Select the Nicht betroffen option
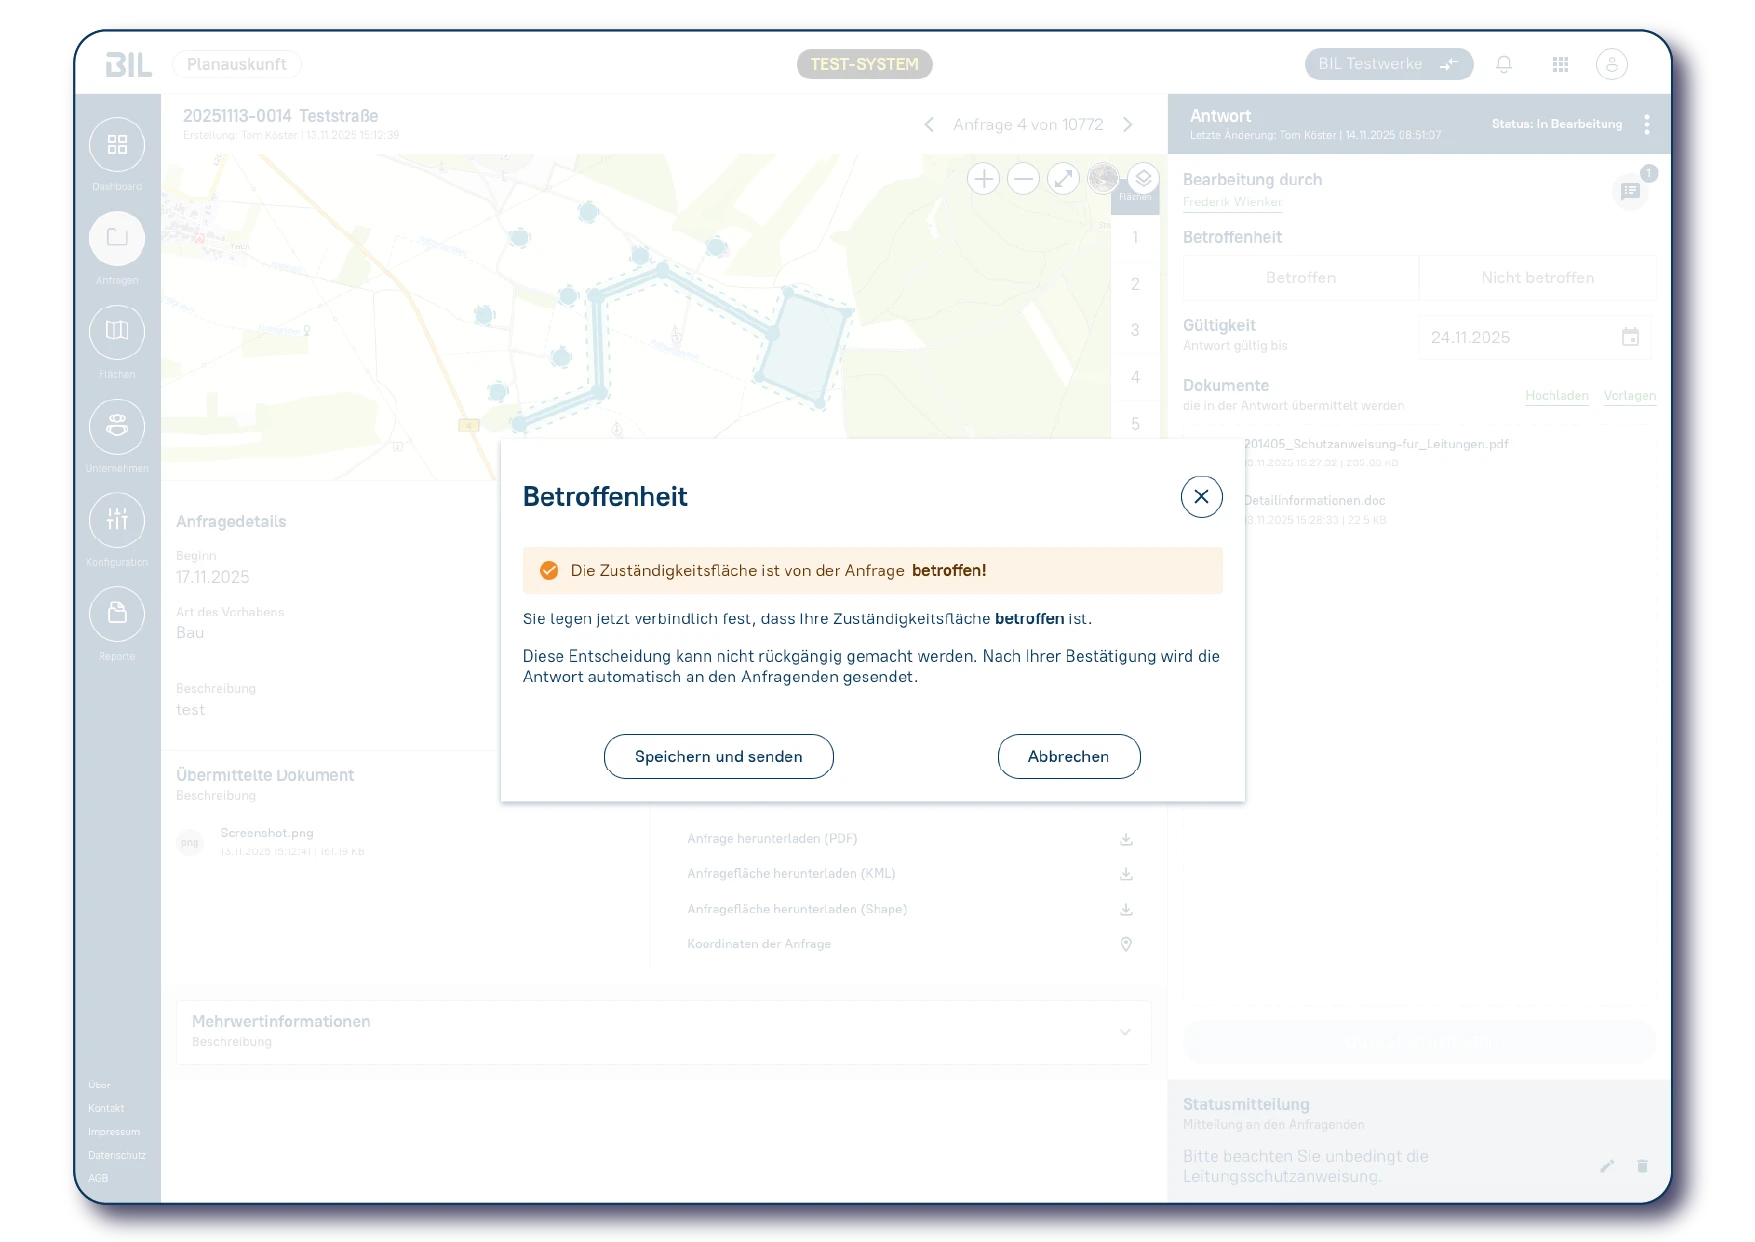Screen dimensions: 1755x1242 pos(1538,278)
